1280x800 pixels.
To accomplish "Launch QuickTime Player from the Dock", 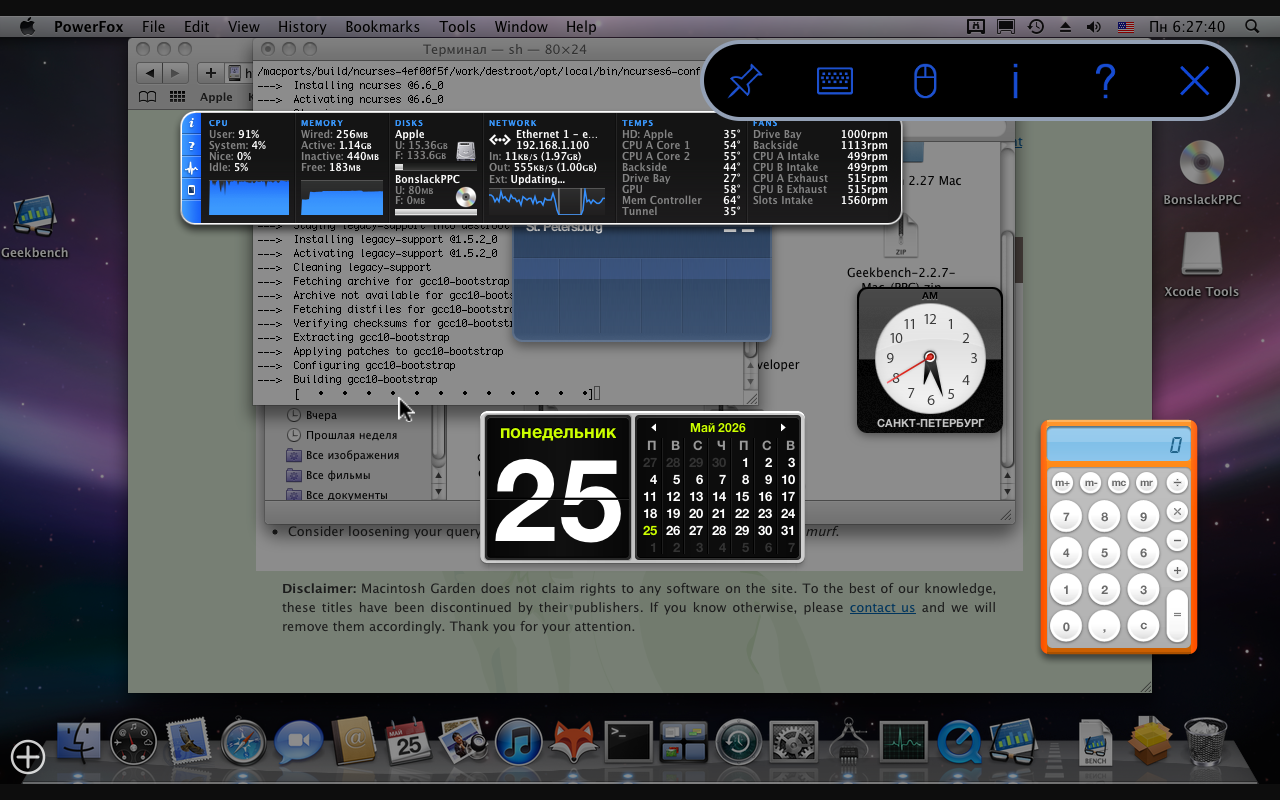I will coord(958,744).
